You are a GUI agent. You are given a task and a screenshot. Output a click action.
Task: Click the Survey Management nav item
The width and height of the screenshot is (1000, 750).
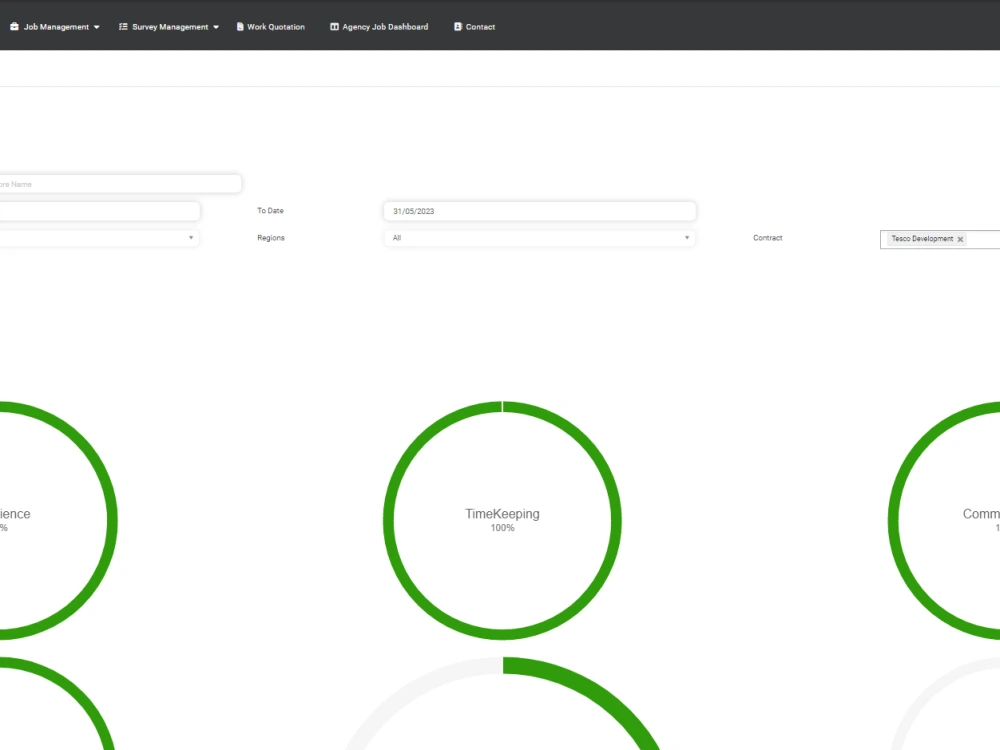coord(168,27)
